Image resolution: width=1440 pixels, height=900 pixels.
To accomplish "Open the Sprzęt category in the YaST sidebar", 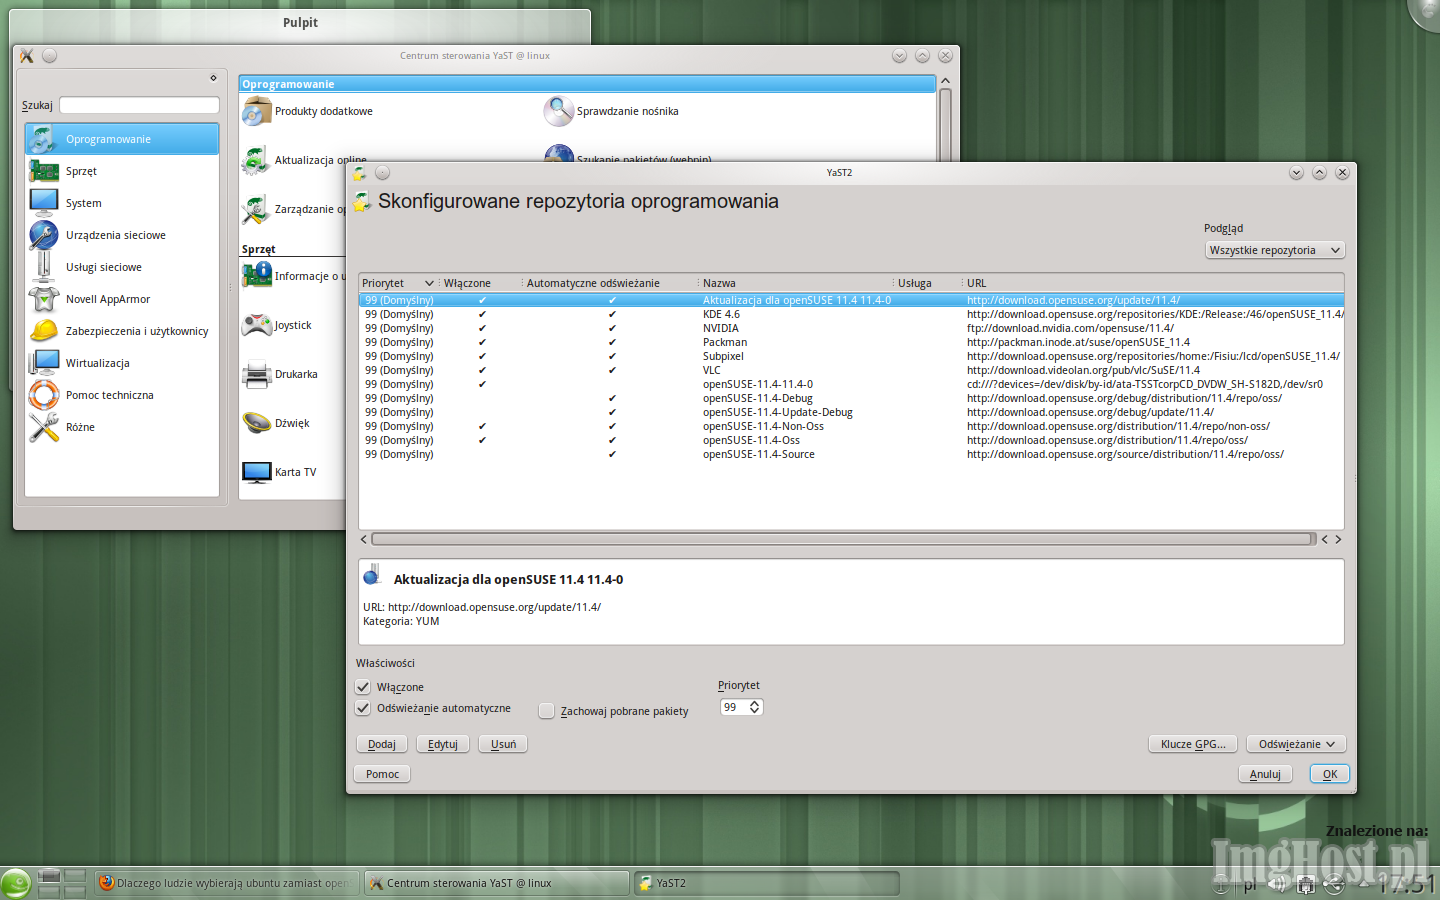I will pos(122,171).
